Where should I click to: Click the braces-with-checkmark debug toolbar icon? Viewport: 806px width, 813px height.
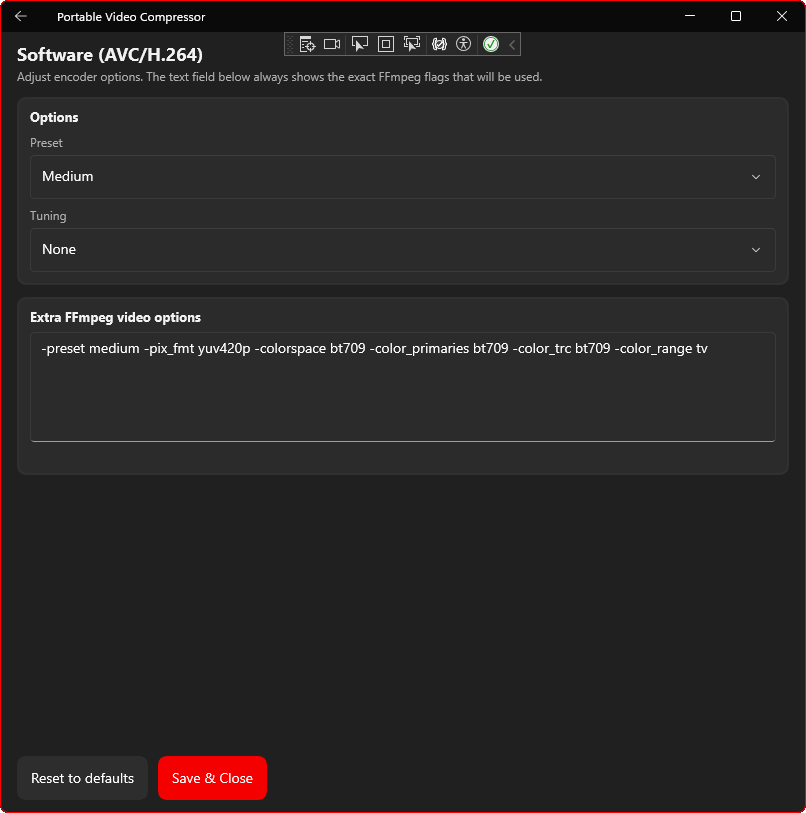click(439, 44)
